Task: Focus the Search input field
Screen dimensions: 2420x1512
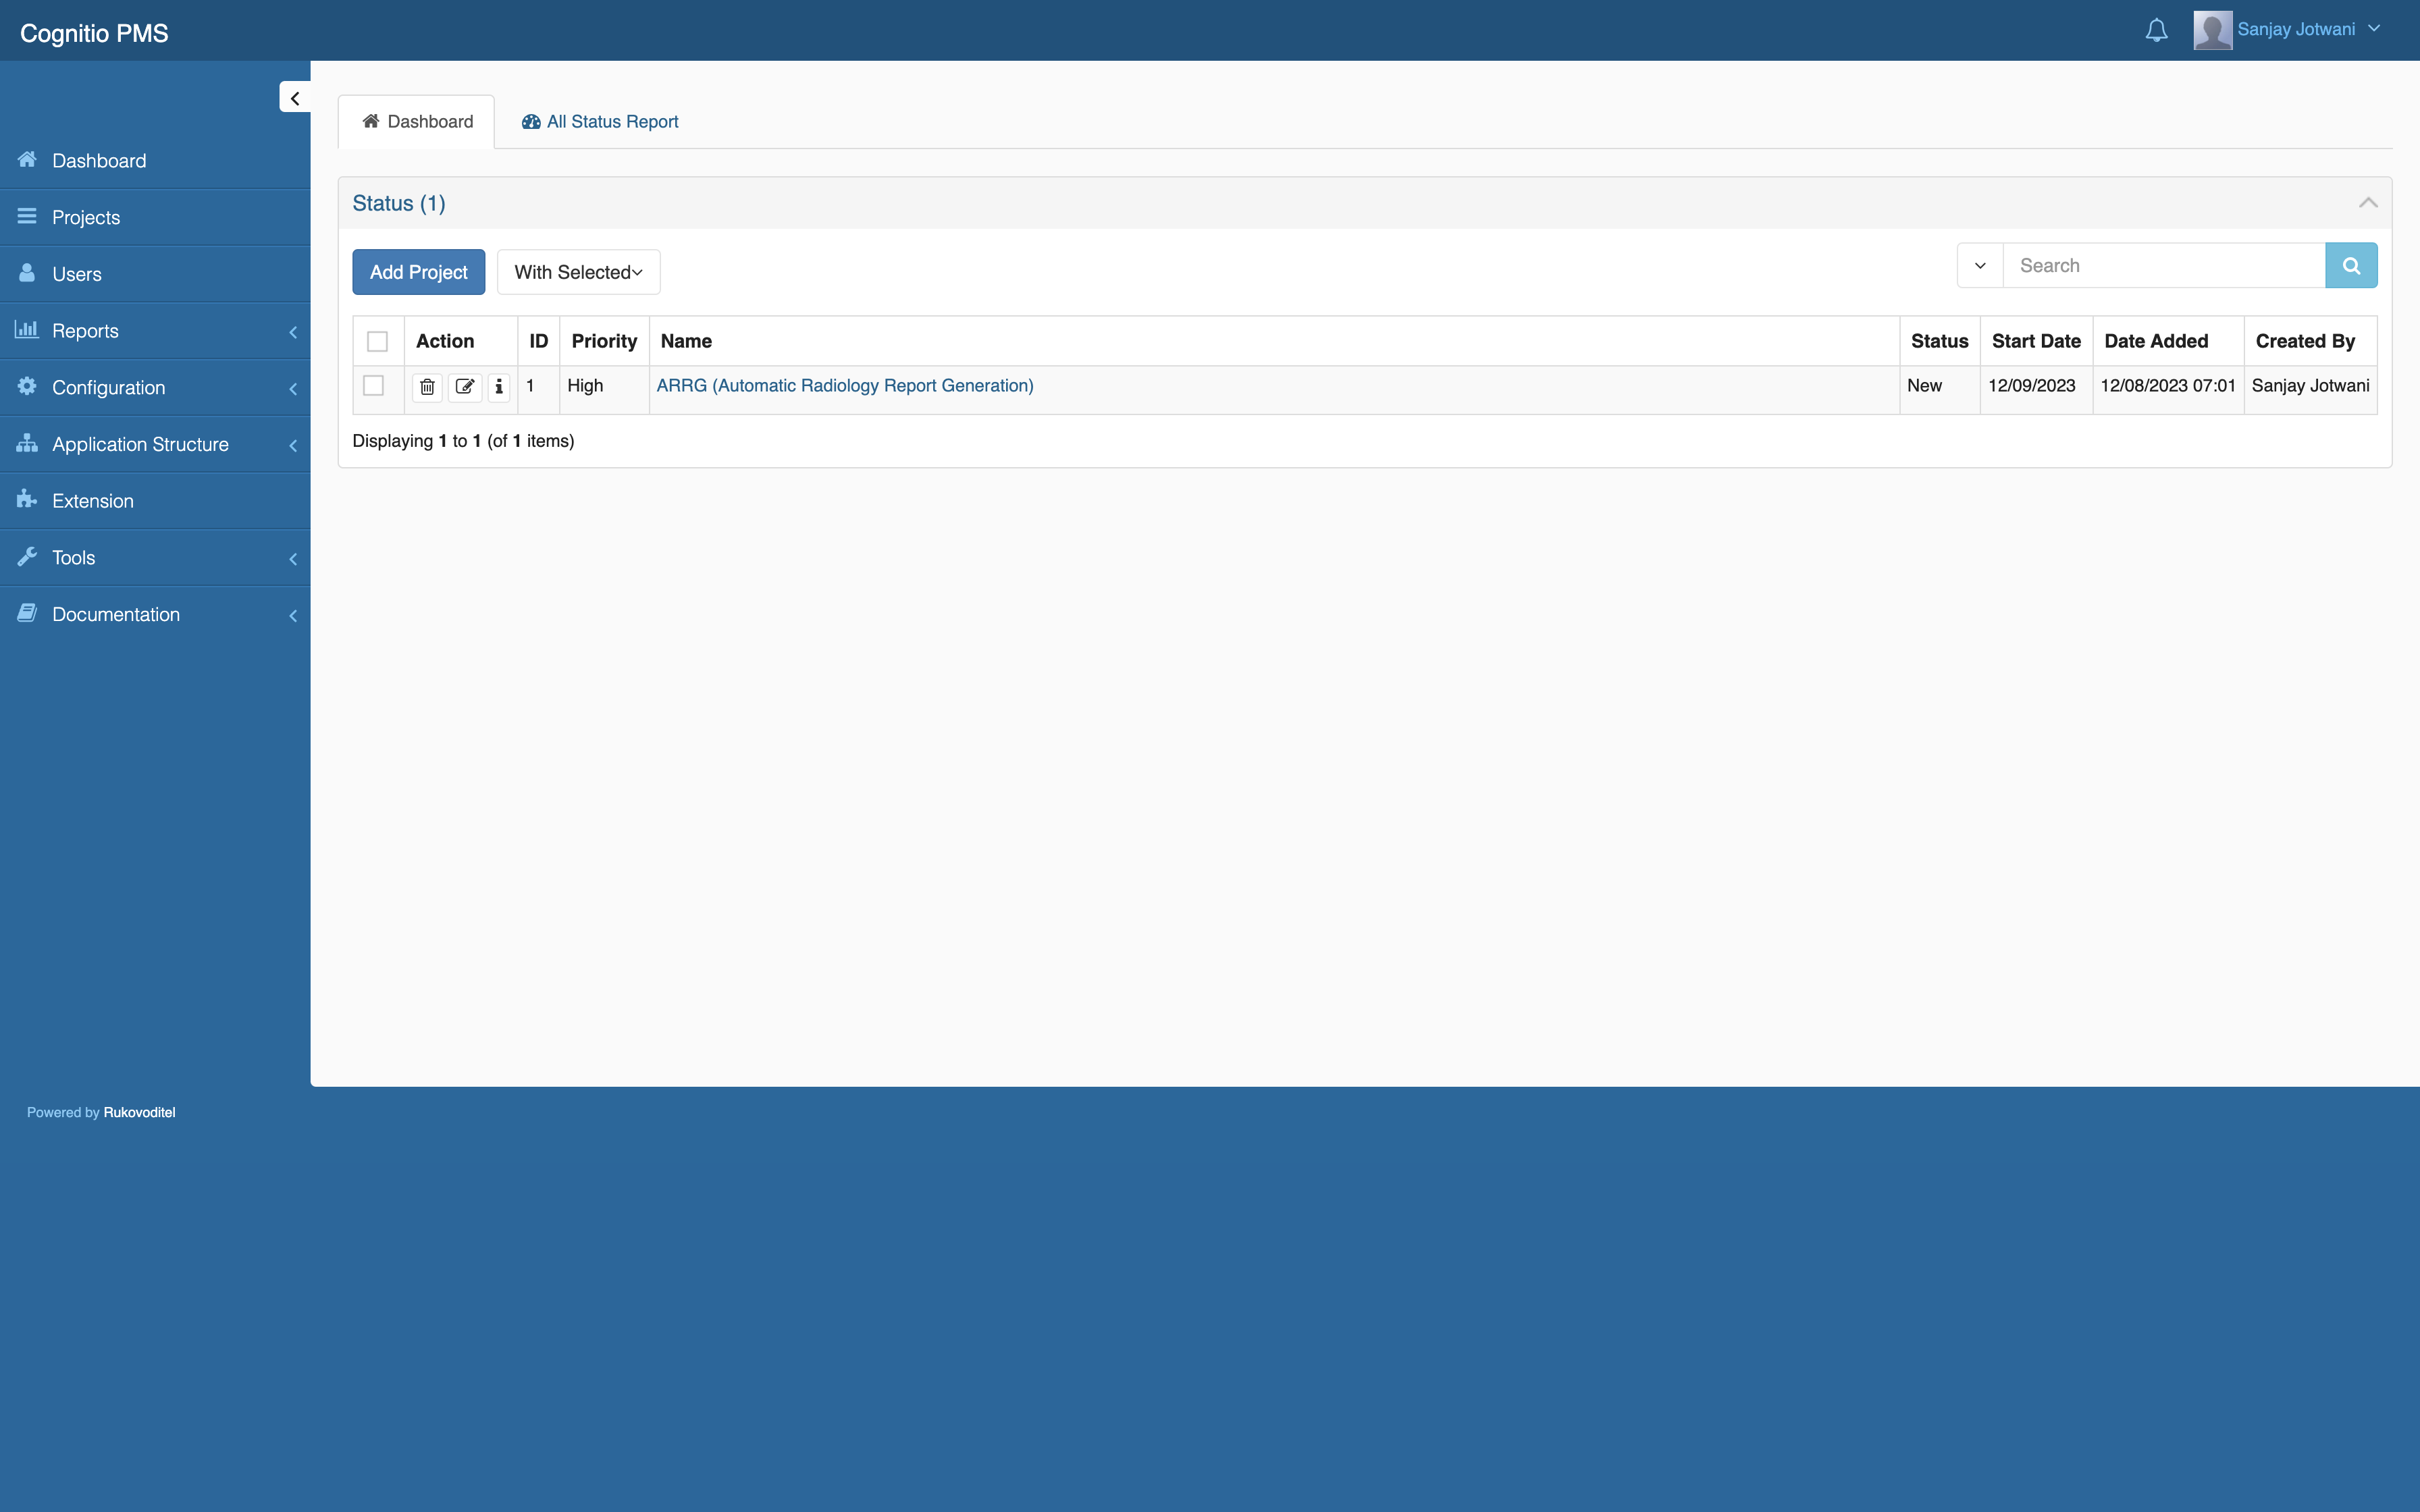Action: 2164,265
